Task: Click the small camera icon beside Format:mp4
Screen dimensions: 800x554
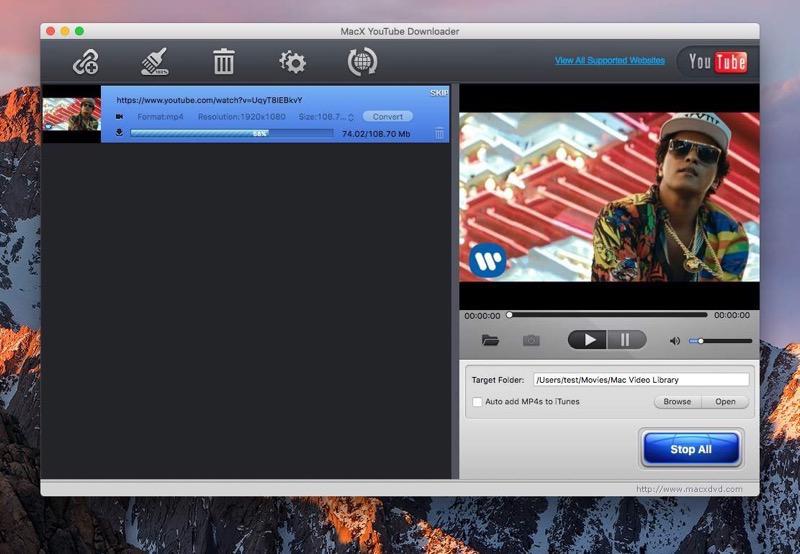Action: tap(119, 117)
